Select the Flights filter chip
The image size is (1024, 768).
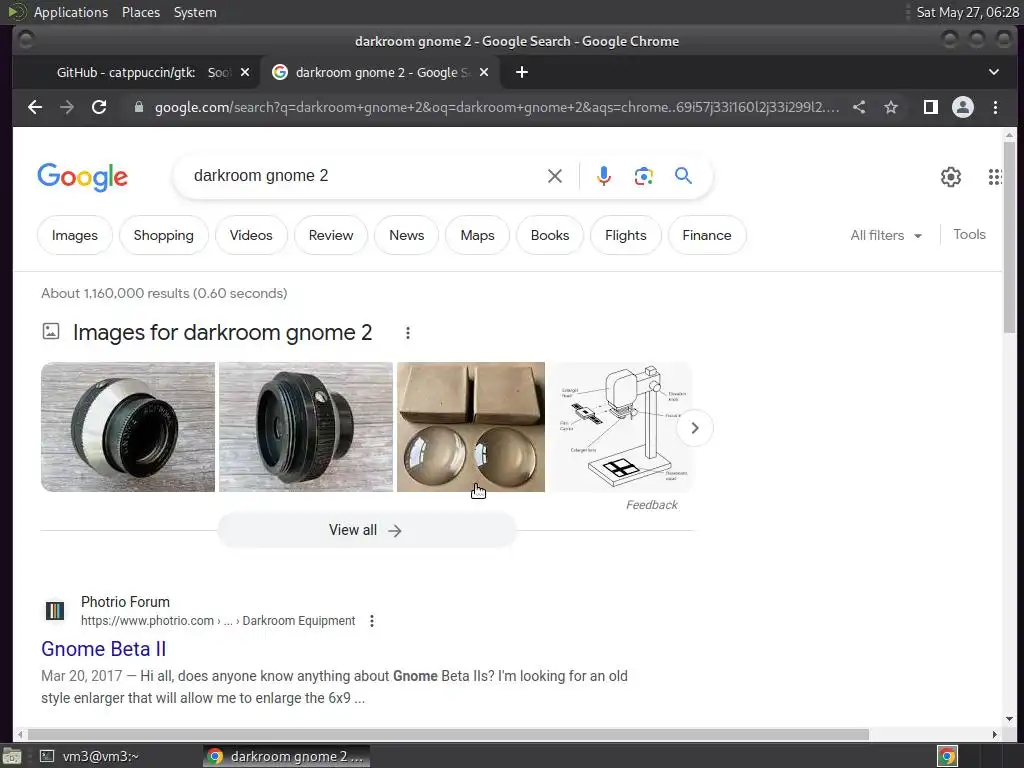[626, 235]
